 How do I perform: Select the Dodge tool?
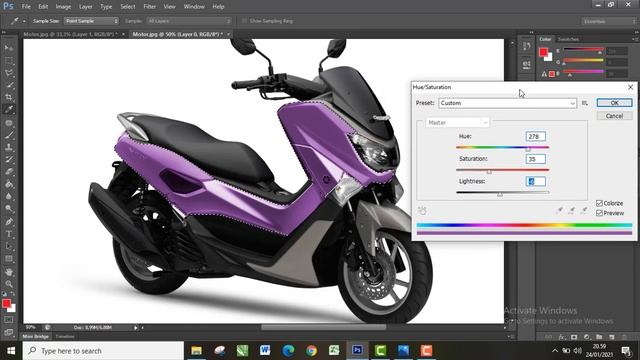point(9,209)
